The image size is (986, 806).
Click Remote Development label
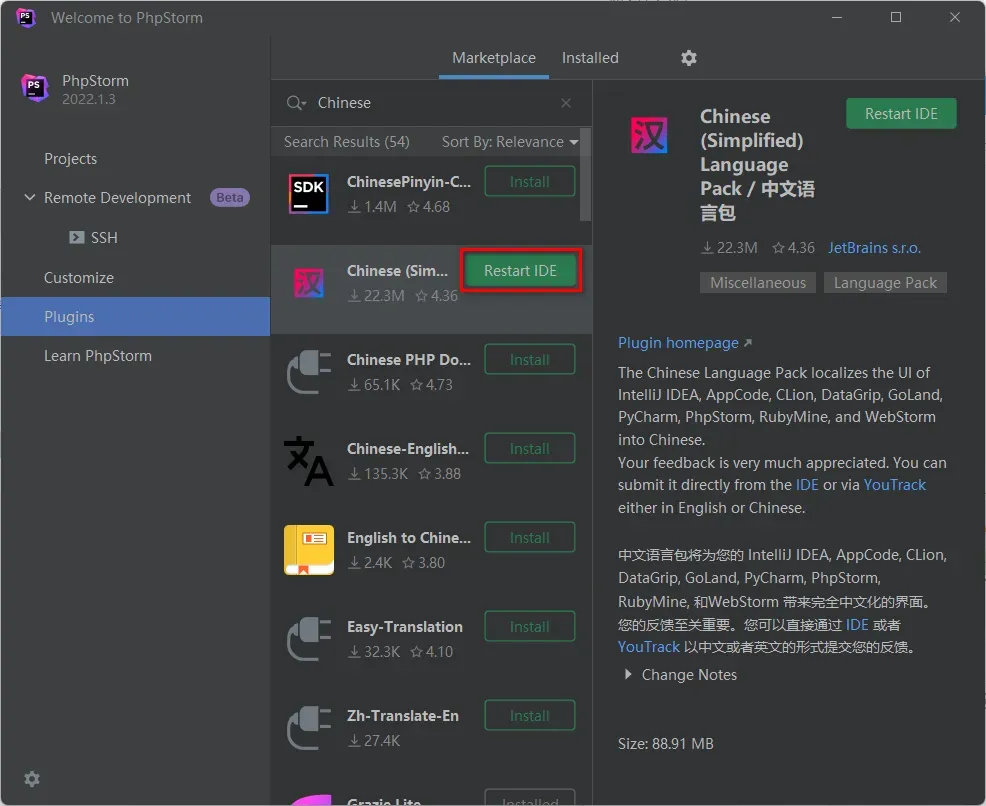(117, 197)
